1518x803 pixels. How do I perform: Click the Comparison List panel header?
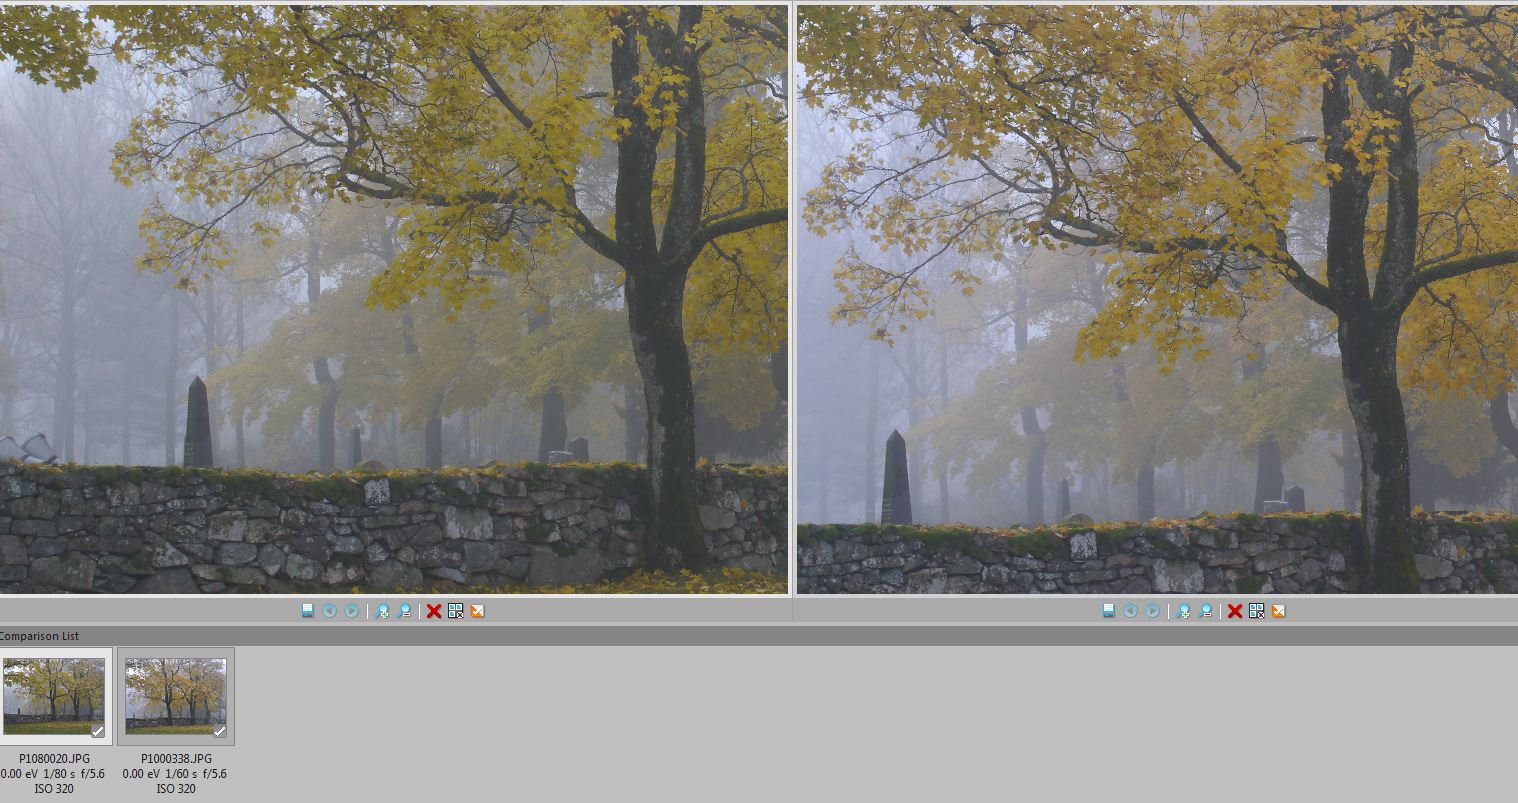[x=759, y=636]
